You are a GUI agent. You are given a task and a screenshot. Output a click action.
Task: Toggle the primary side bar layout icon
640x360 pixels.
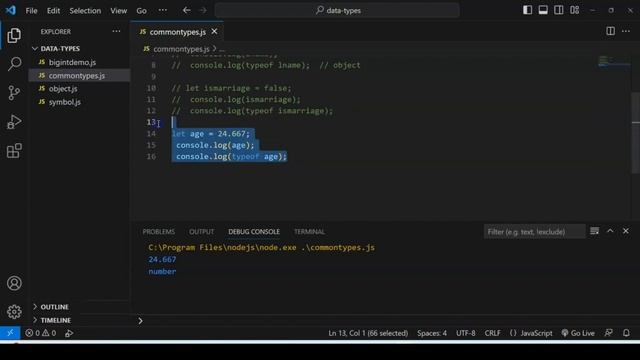[x=527, y=10]
